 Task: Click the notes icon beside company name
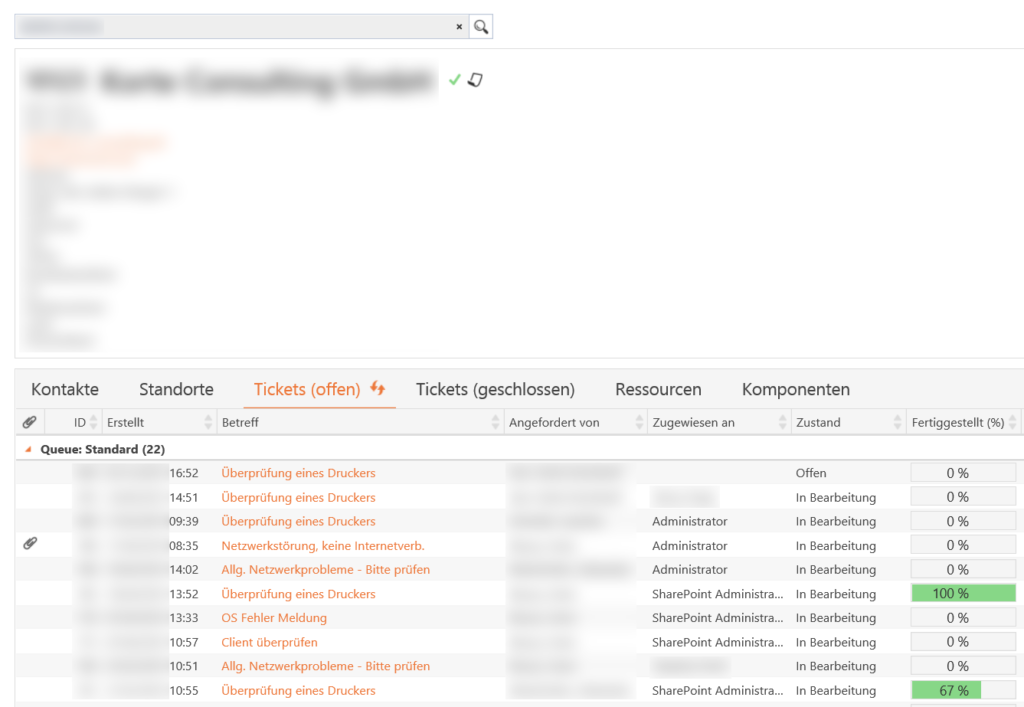475,80
